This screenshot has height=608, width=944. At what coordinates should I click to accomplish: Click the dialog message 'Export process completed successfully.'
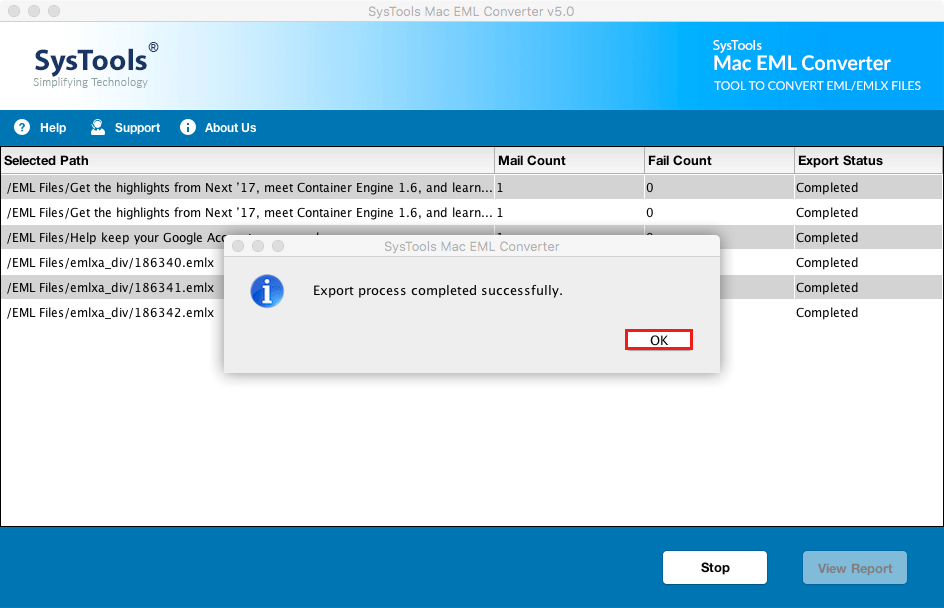point(438,290)
